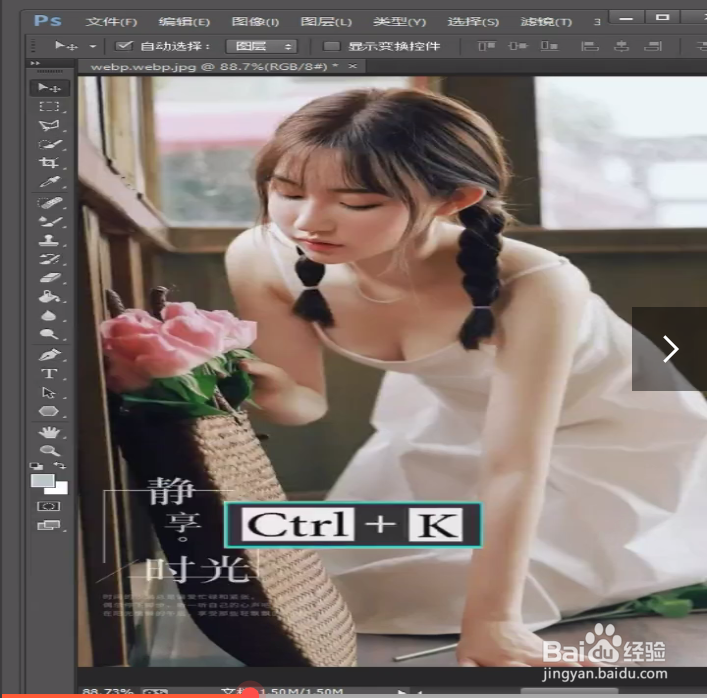Open the 图像(I) menu

[255, 22]
